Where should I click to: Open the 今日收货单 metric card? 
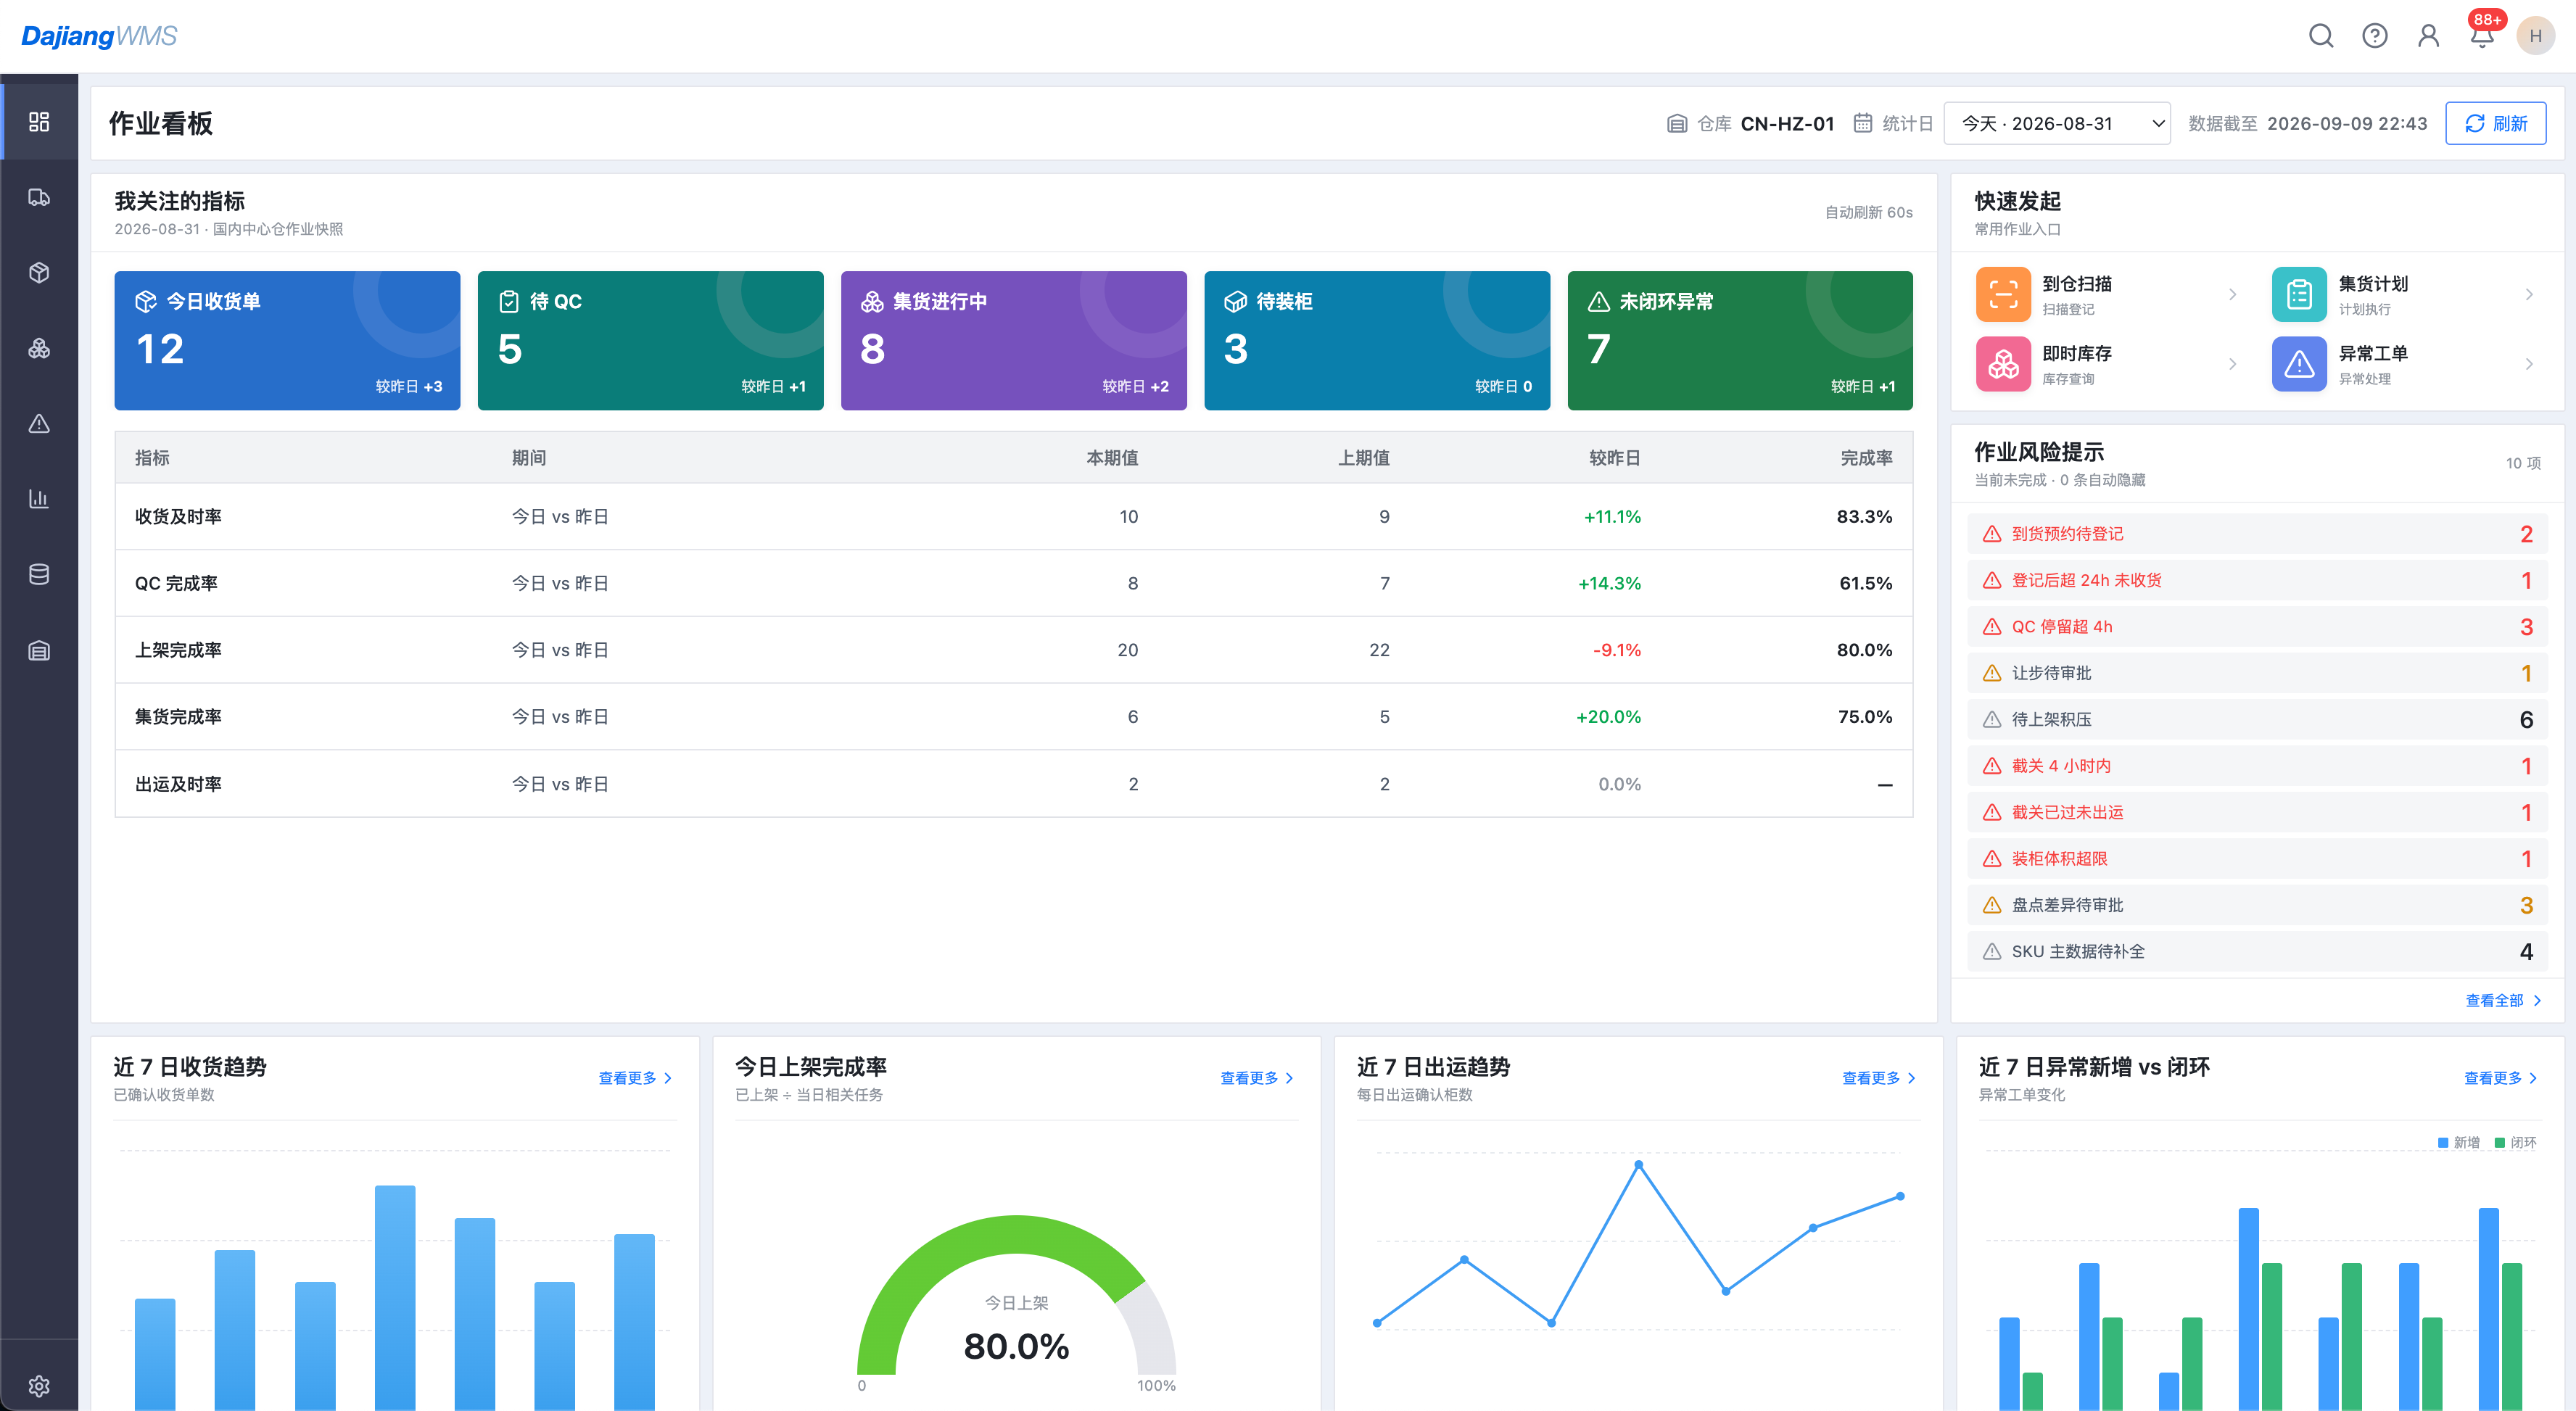[287, 340]
